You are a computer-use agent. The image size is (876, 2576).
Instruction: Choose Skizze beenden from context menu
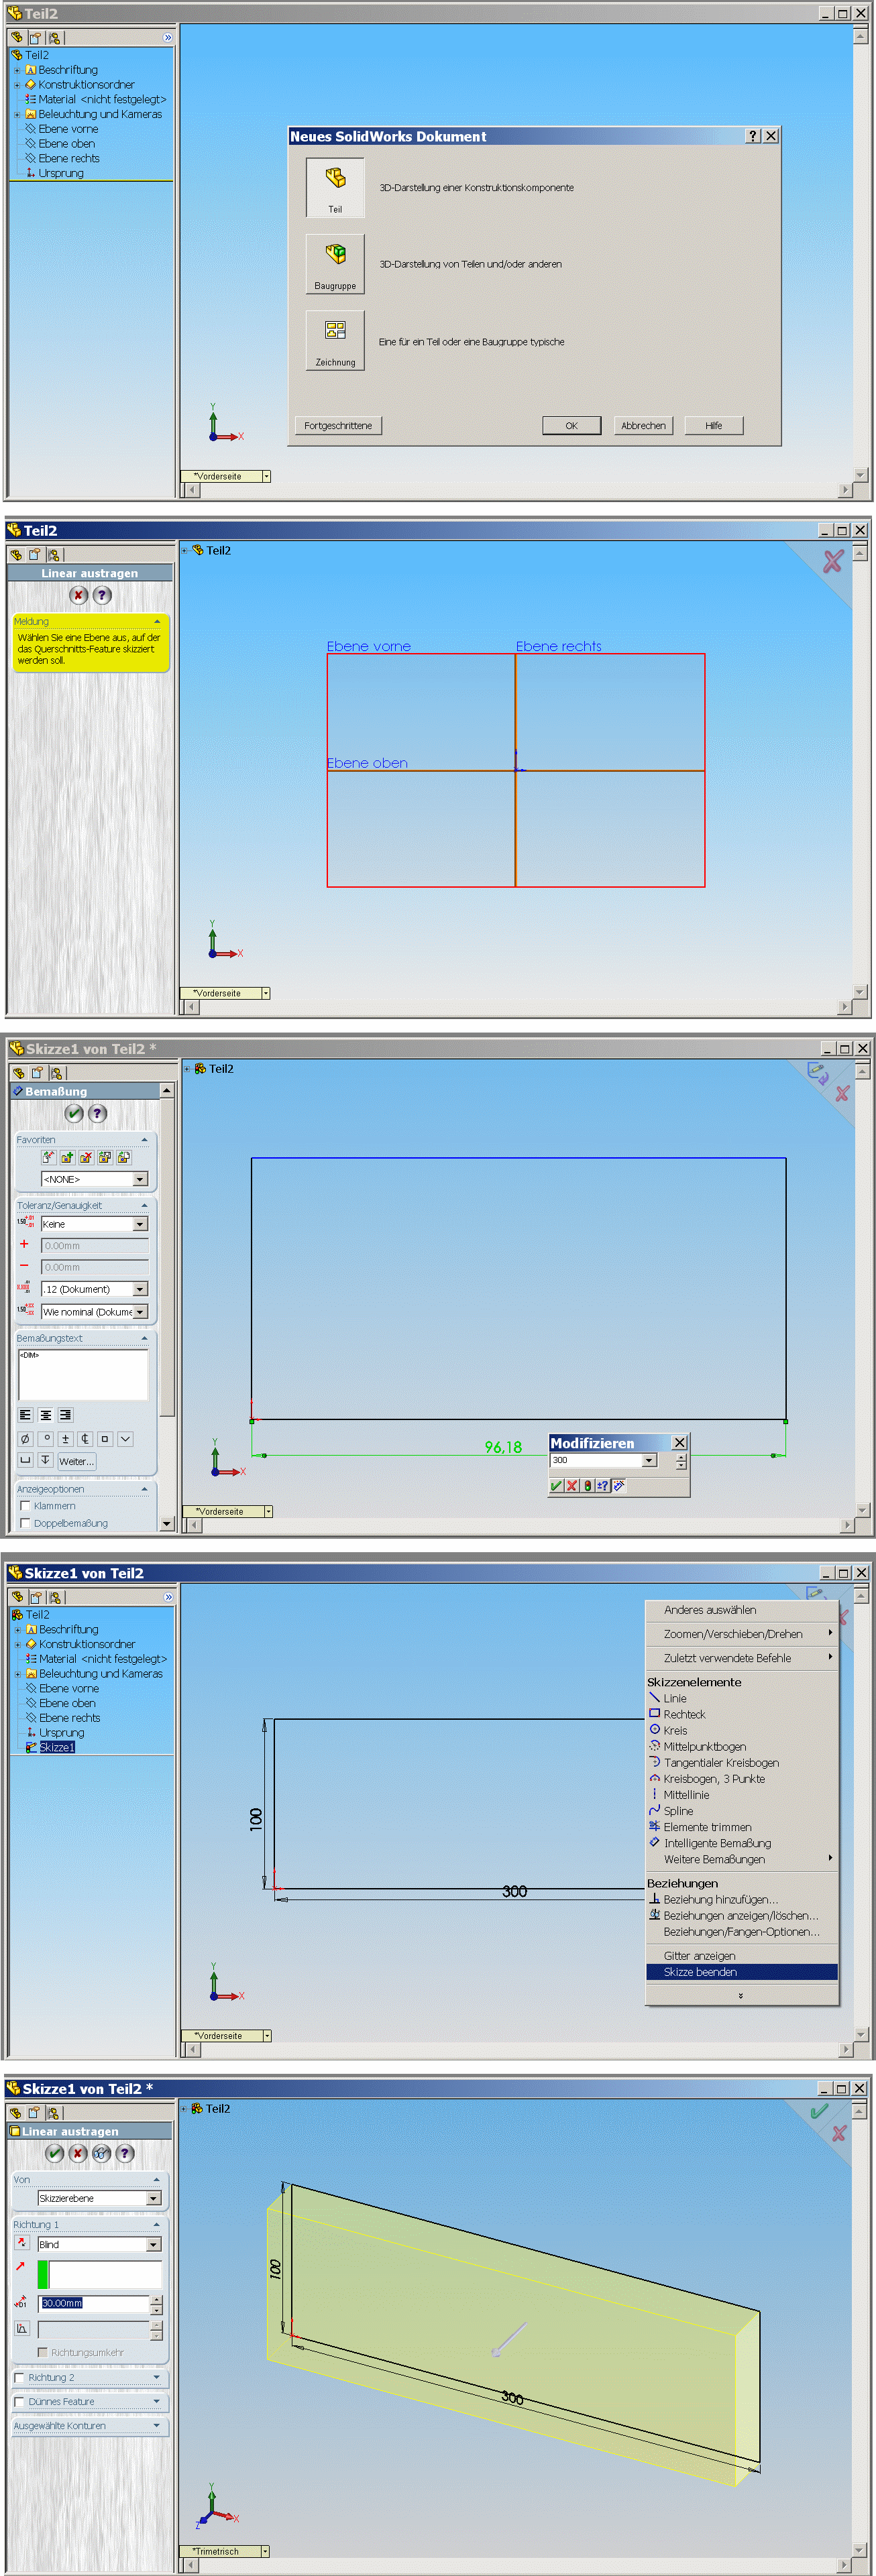coord(741,1972)
